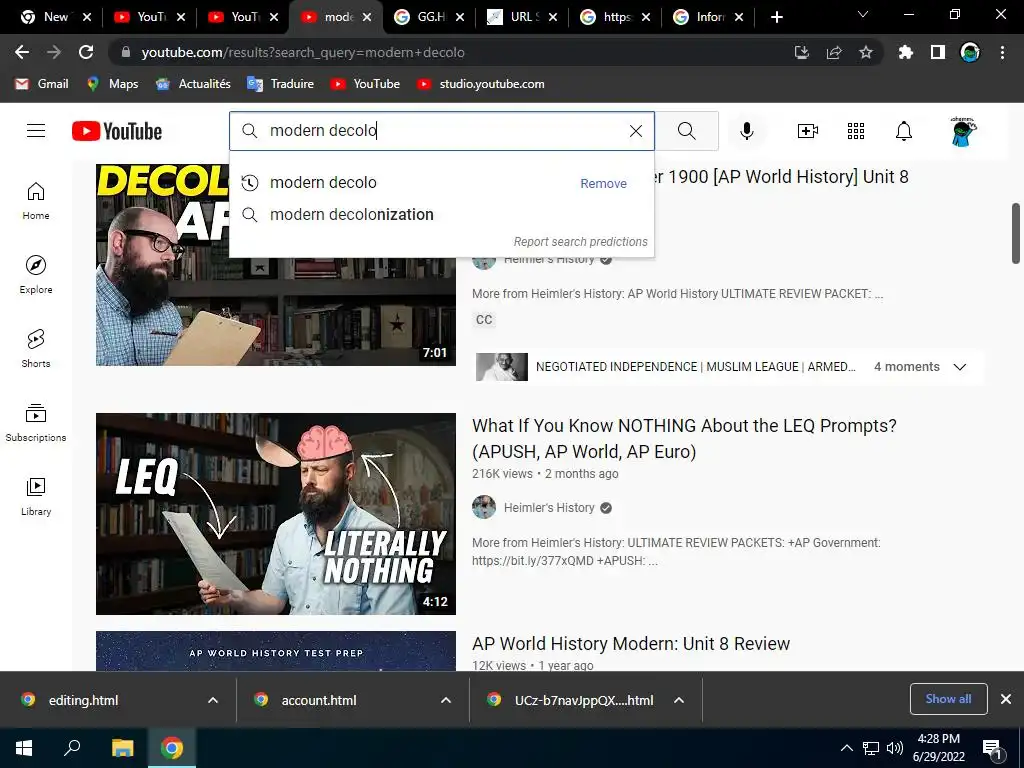Go to Home in the sidebar
Screen dimensions: 1024x768
36,200
